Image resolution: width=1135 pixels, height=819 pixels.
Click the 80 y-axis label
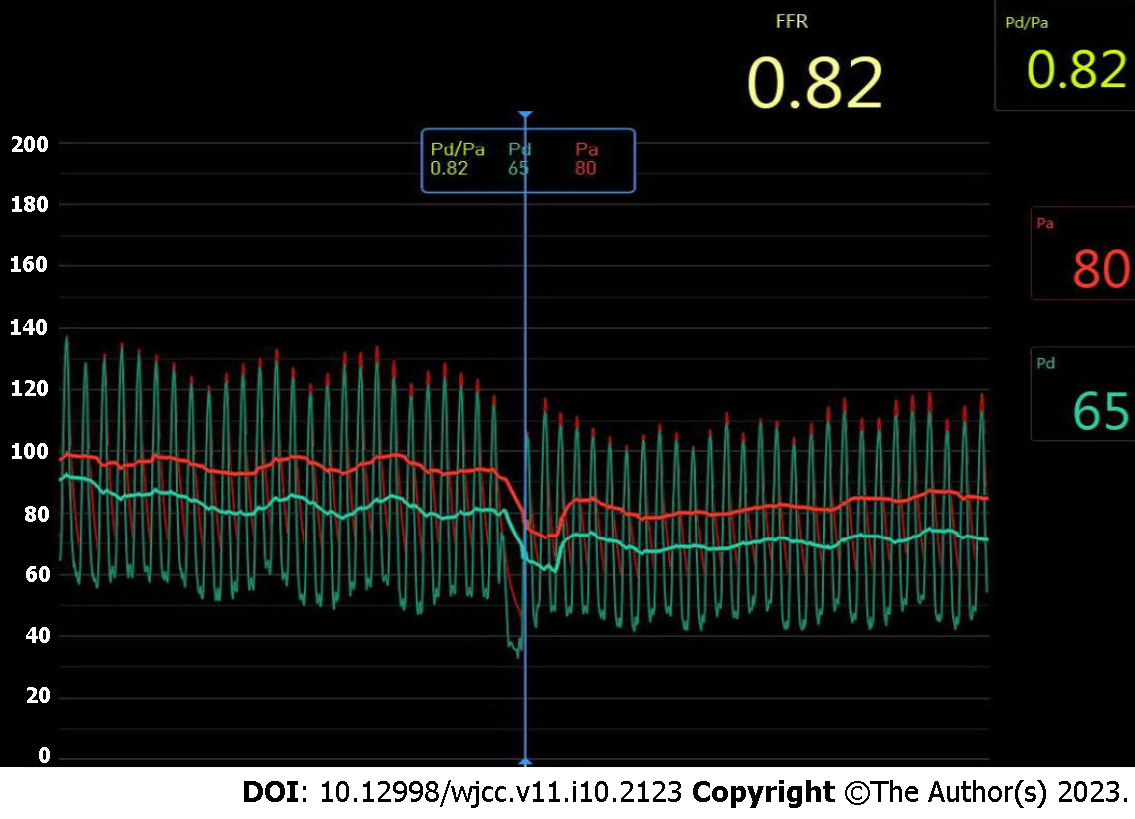(37, 514)
